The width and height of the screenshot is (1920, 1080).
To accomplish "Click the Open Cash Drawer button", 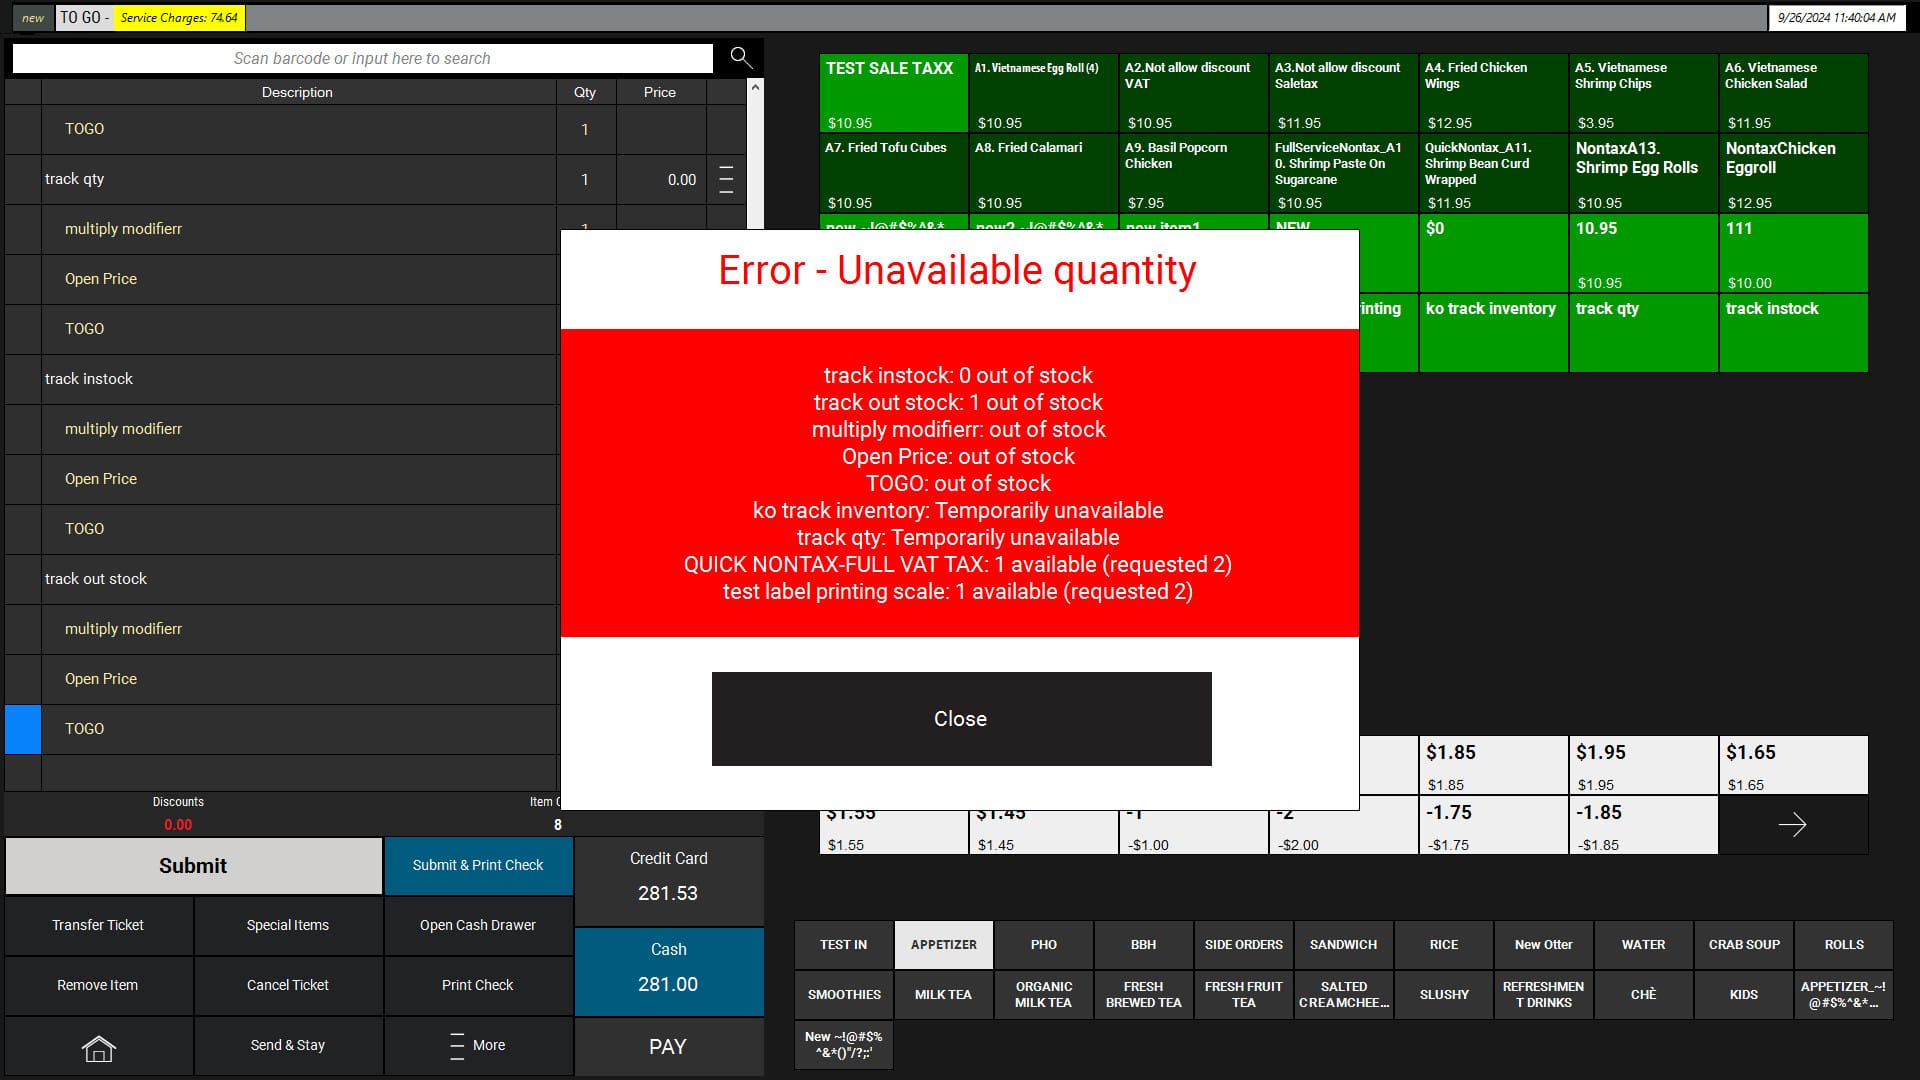I will (x=478, y=926).
